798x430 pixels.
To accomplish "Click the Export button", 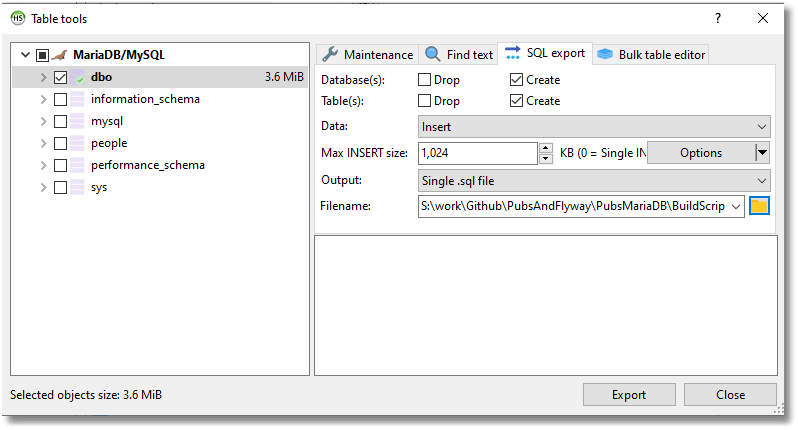I will pos(629,395).
